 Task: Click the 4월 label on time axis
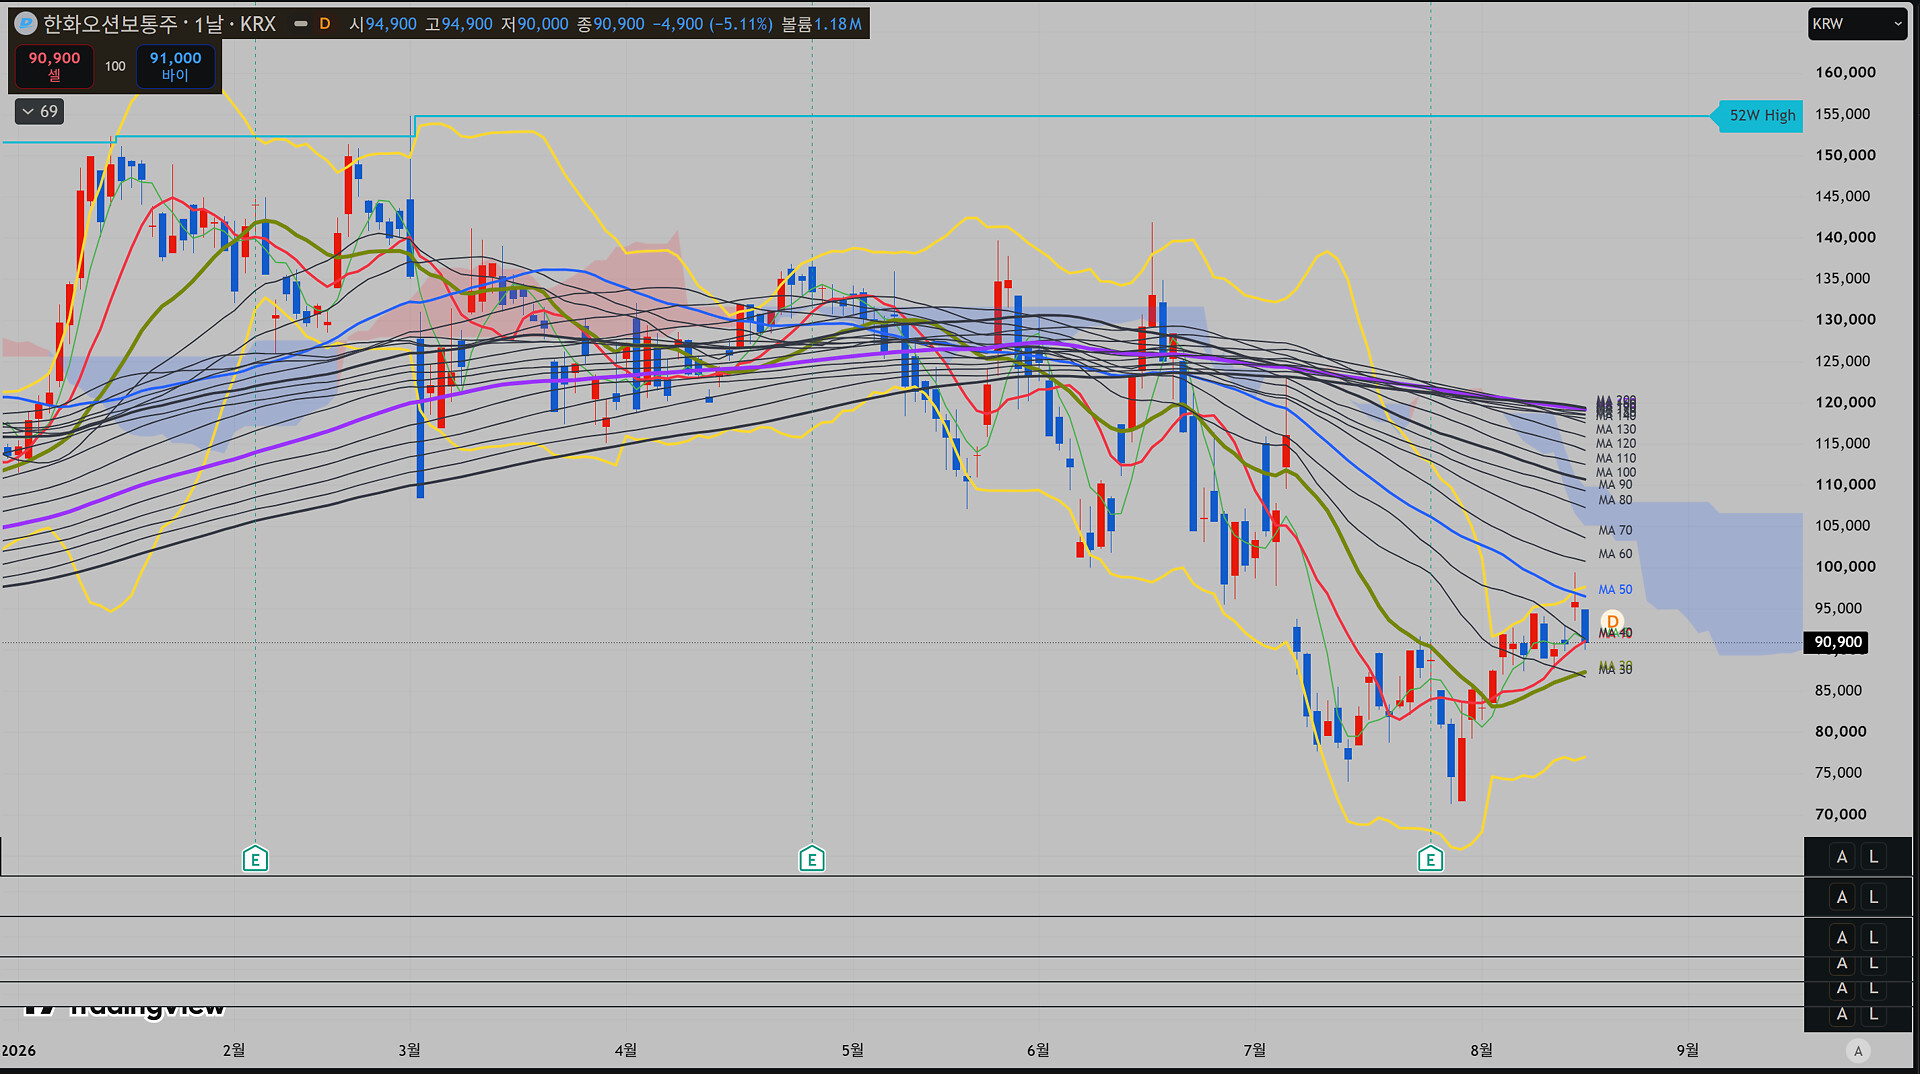626,1050
